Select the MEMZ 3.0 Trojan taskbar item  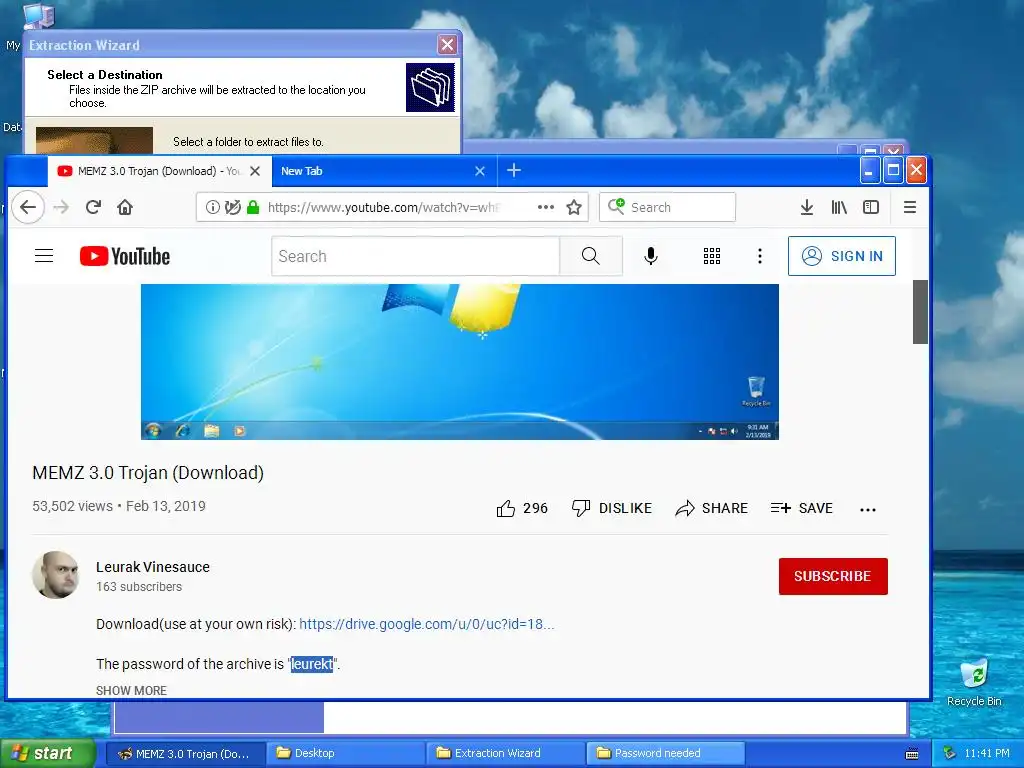185,753
